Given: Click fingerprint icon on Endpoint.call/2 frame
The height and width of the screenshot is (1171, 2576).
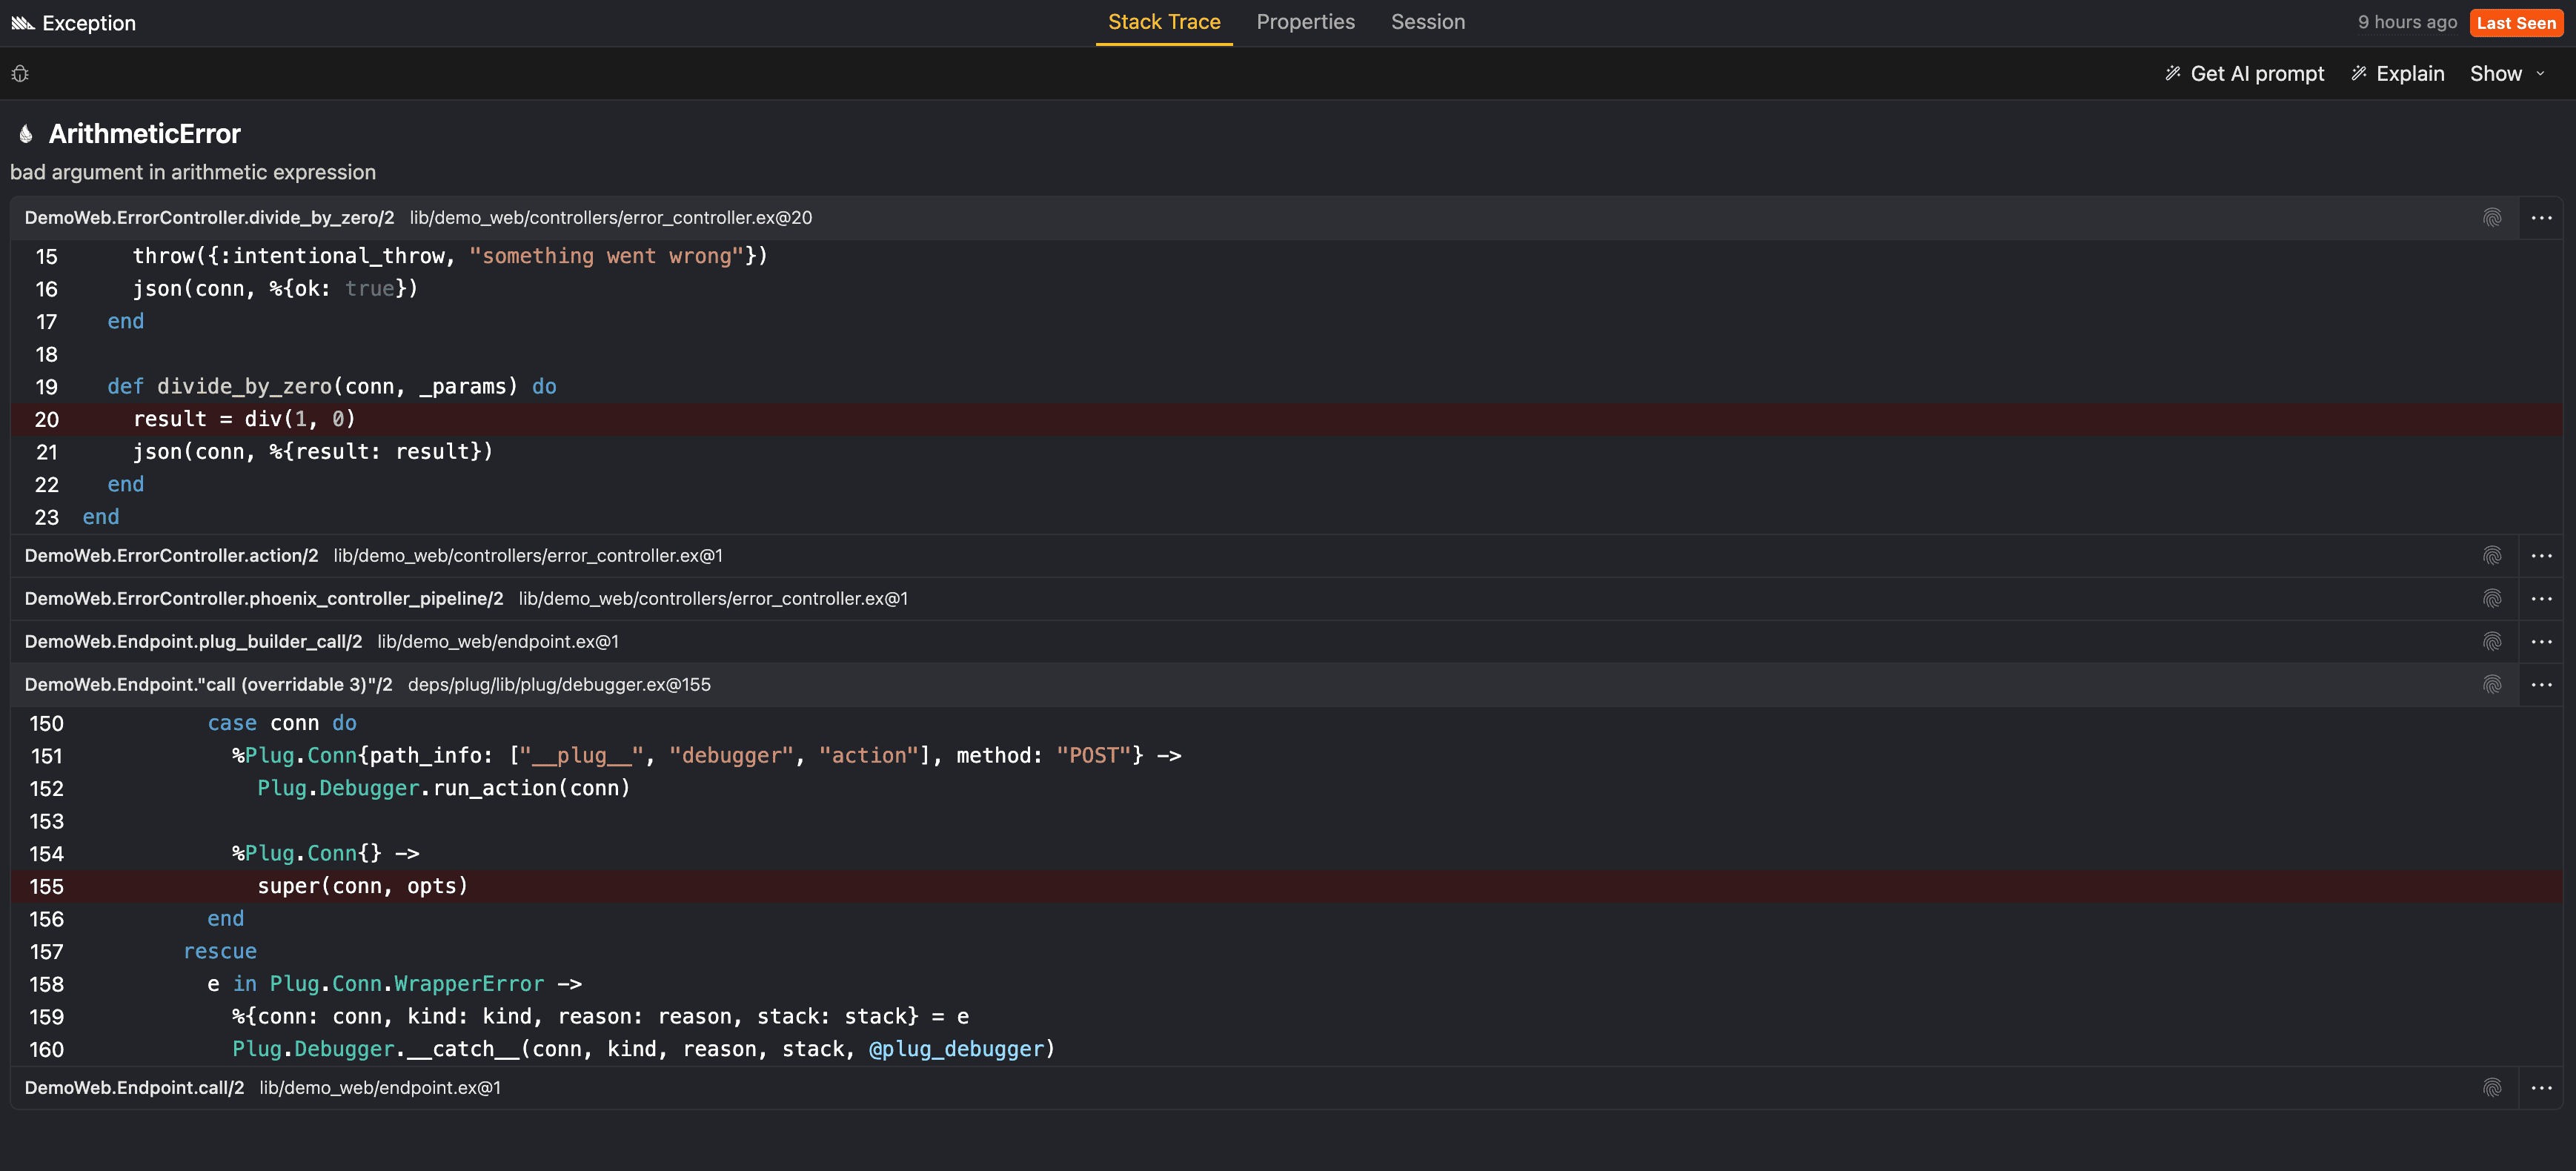Looking at the screenshot, I should coord(2492,1088).
